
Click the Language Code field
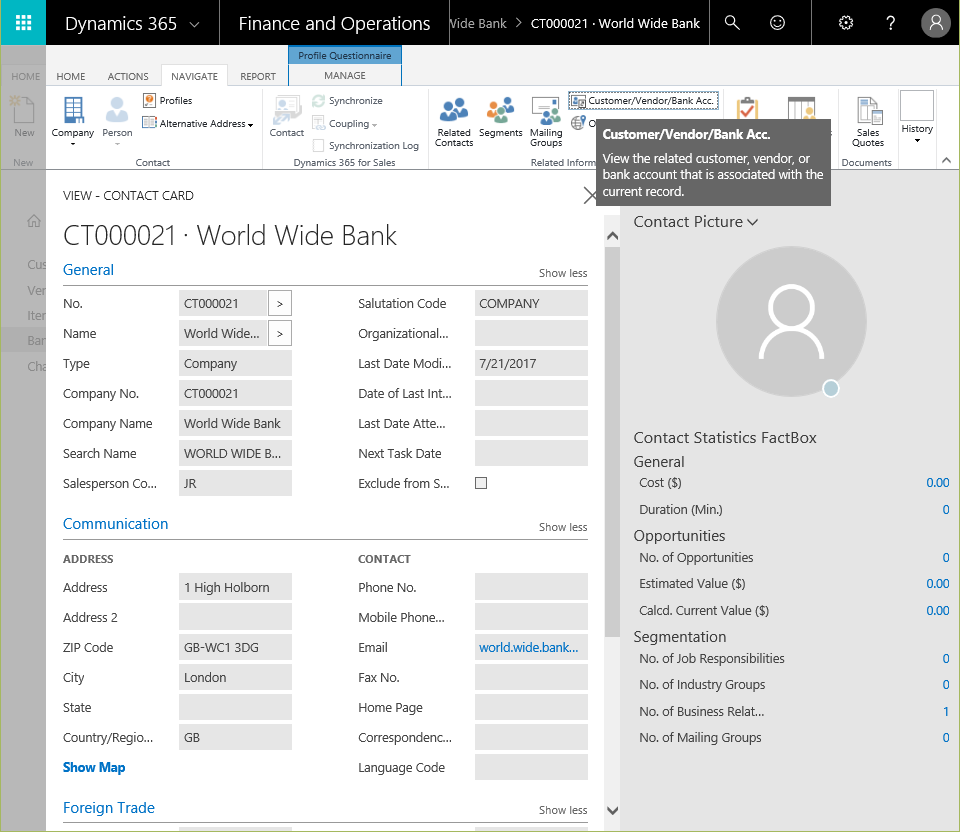point(531,768)
